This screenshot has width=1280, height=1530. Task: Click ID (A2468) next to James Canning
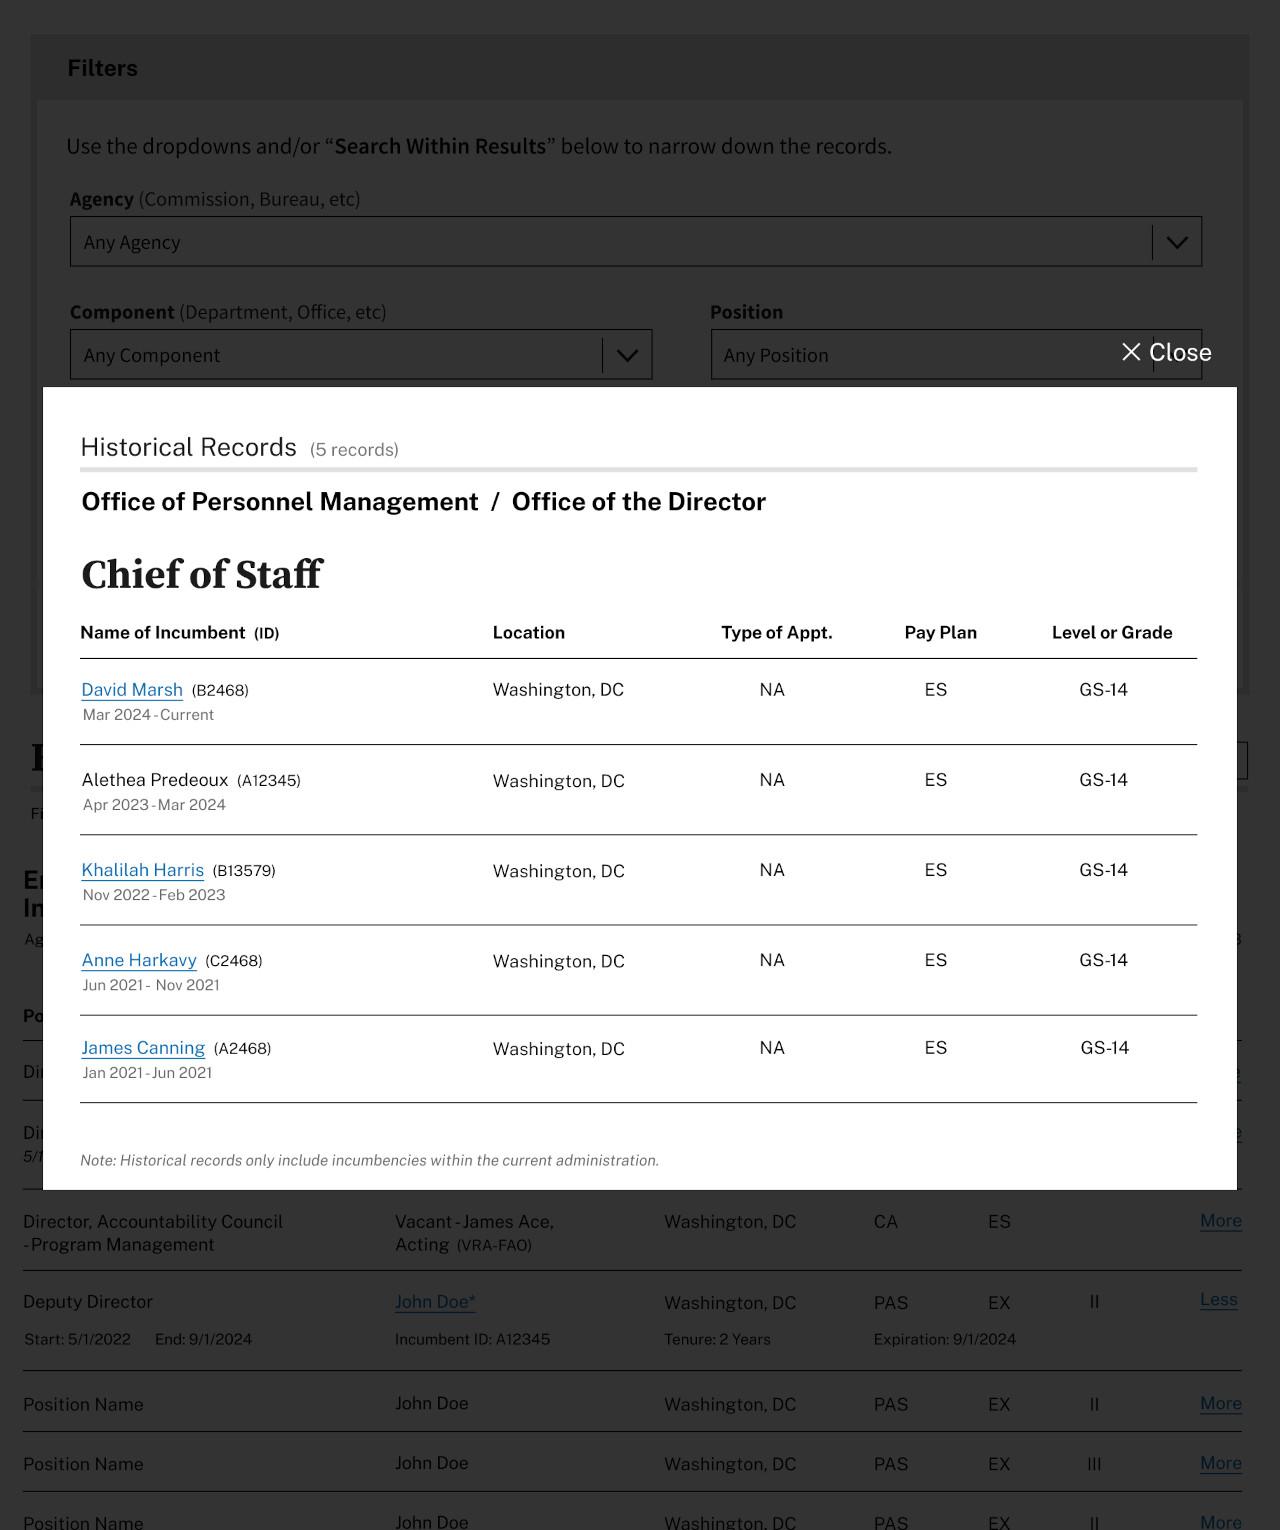(x=243, y=1049)
